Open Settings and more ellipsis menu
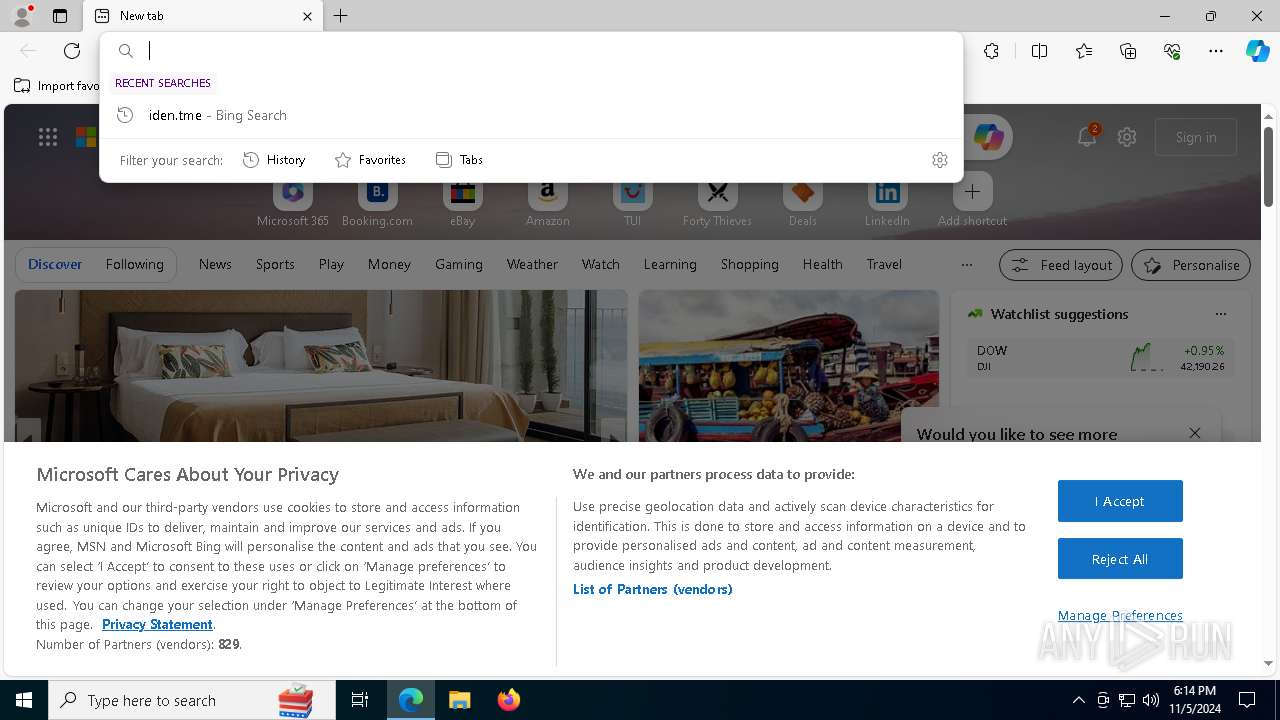 tap(1216, 51)
